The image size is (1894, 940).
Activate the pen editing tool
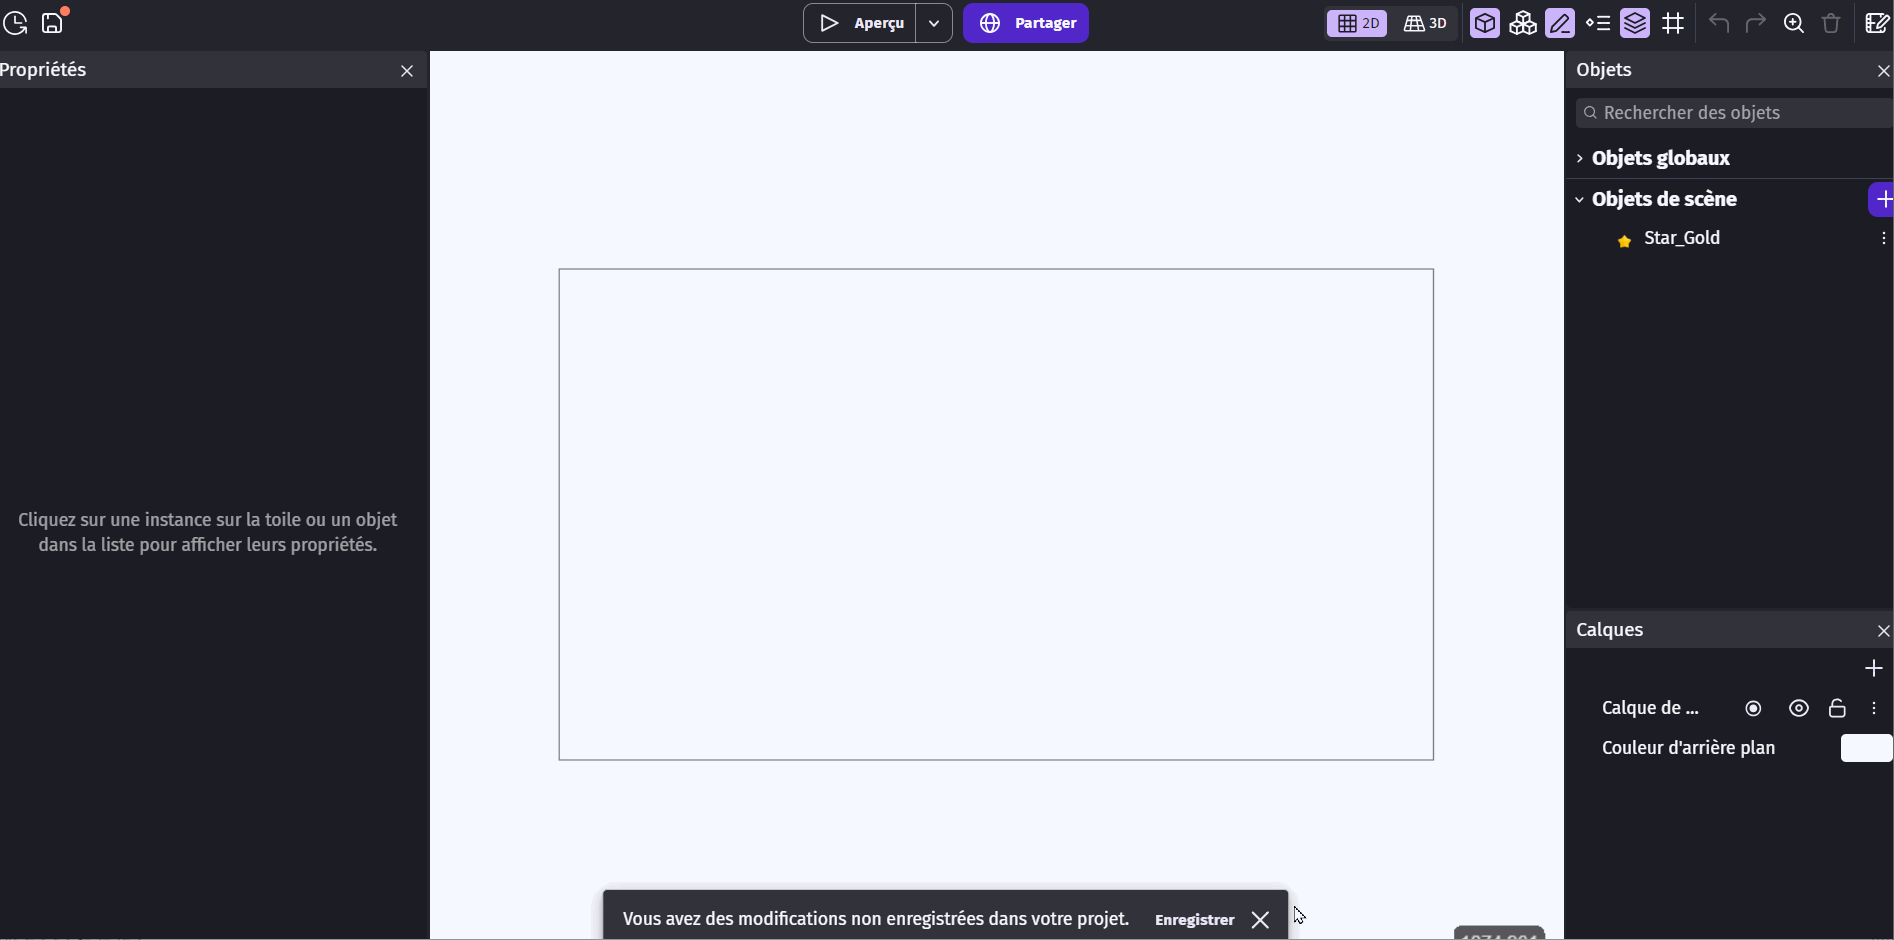click(x=1560, y=23)
